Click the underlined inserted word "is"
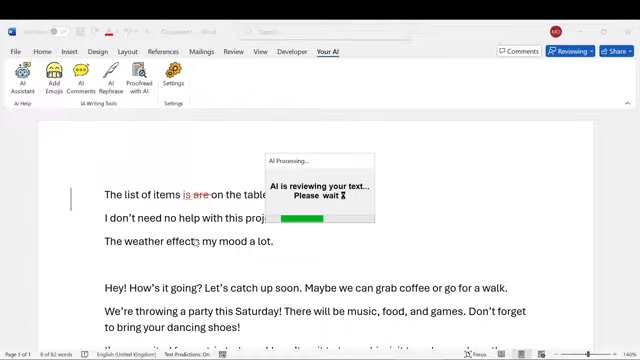This screenshot has height=360, width=640. point(187,195)
